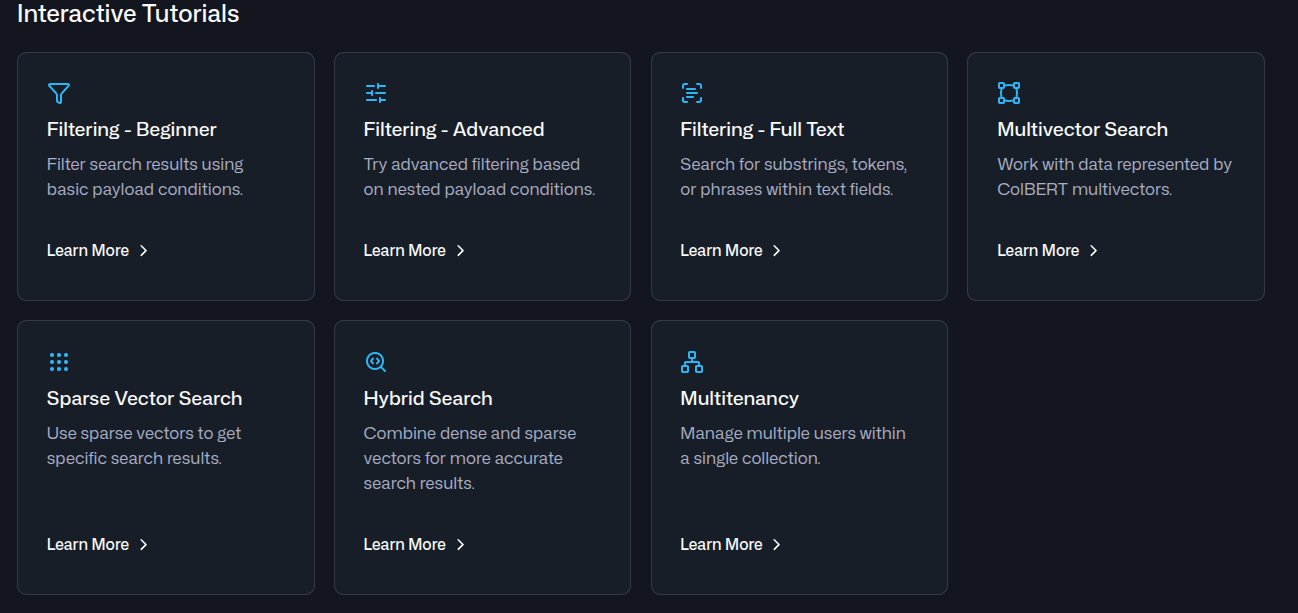
Task: Click the chevron arrow in Multivector Search card
Action: tap(1093, 250)
